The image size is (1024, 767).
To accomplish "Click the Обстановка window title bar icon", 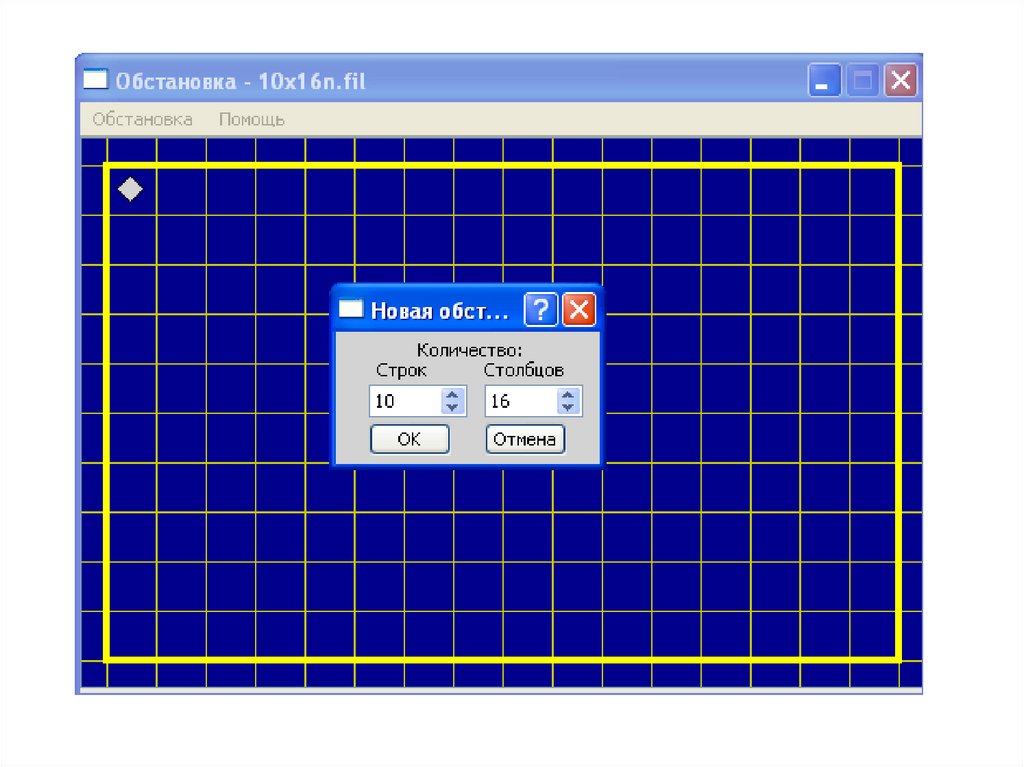I will tap(95, 79).
